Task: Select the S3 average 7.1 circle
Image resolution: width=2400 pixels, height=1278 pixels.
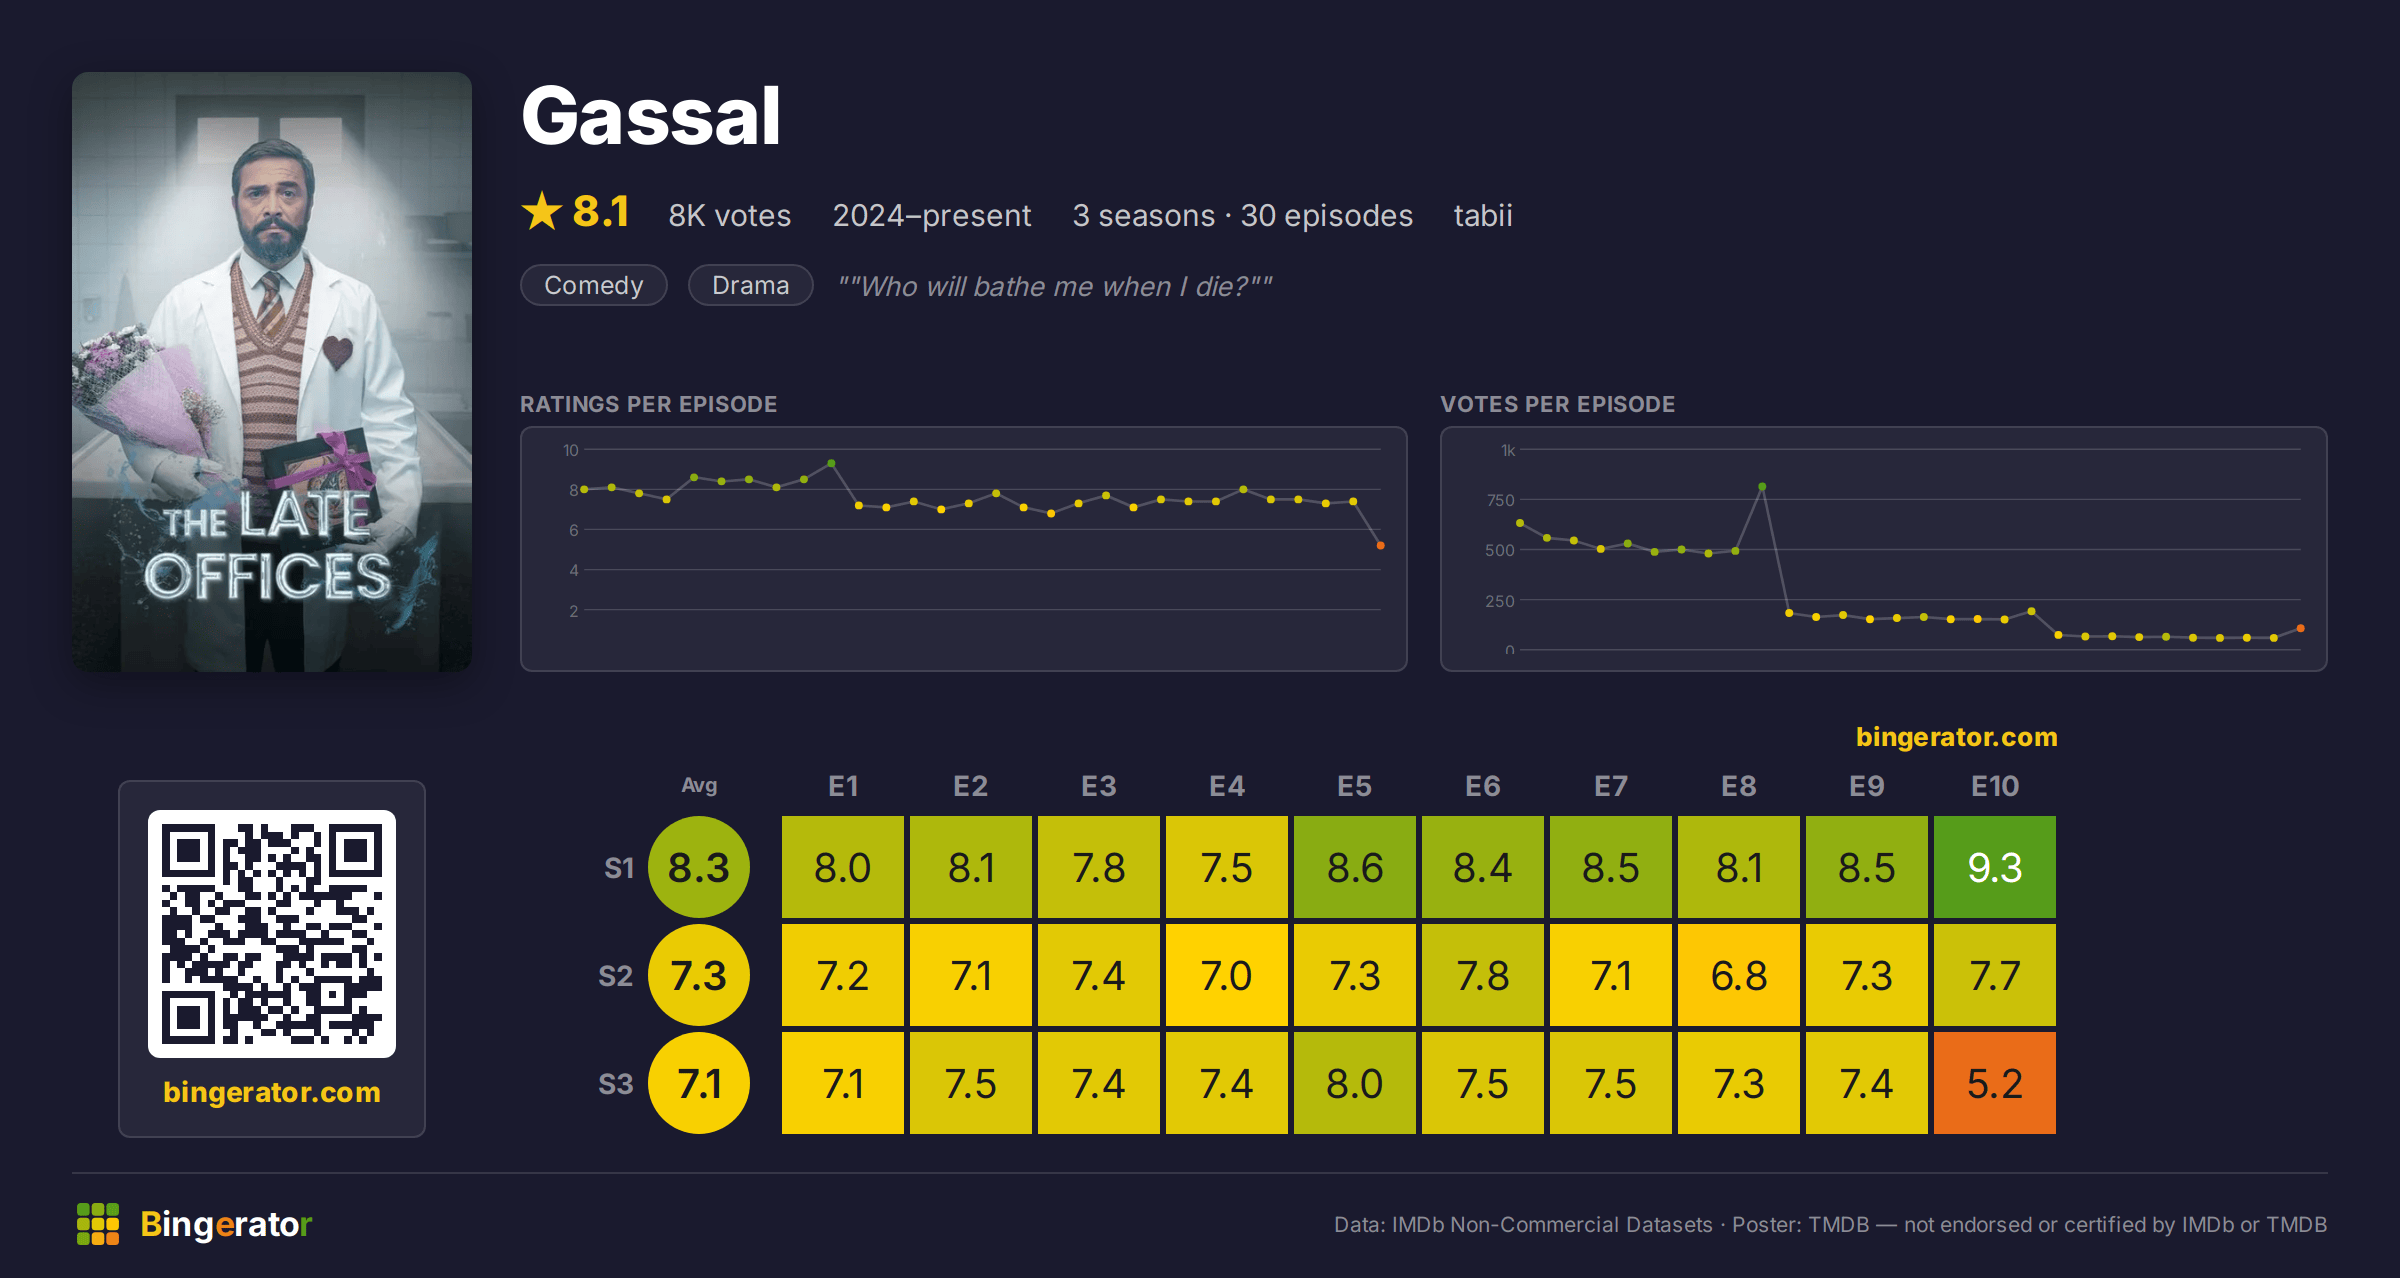Action: pos(699,1083)
